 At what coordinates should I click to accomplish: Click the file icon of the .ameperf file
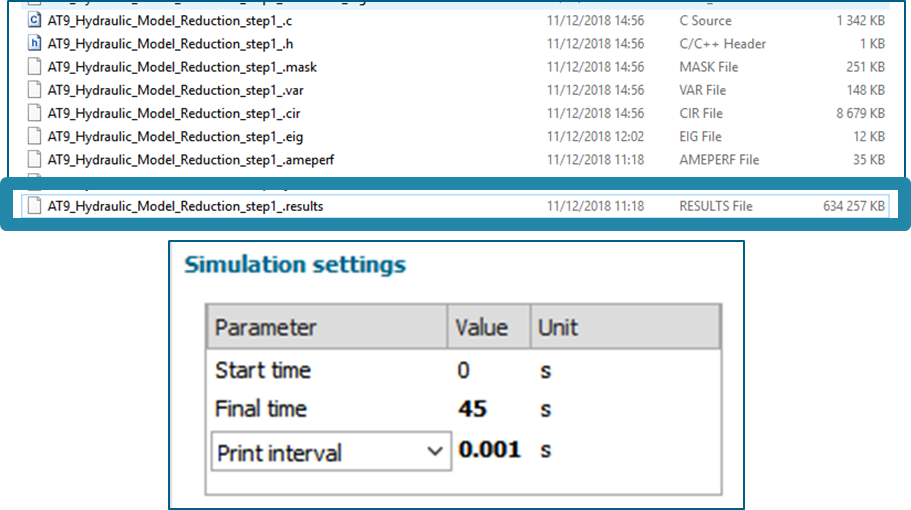35,159
